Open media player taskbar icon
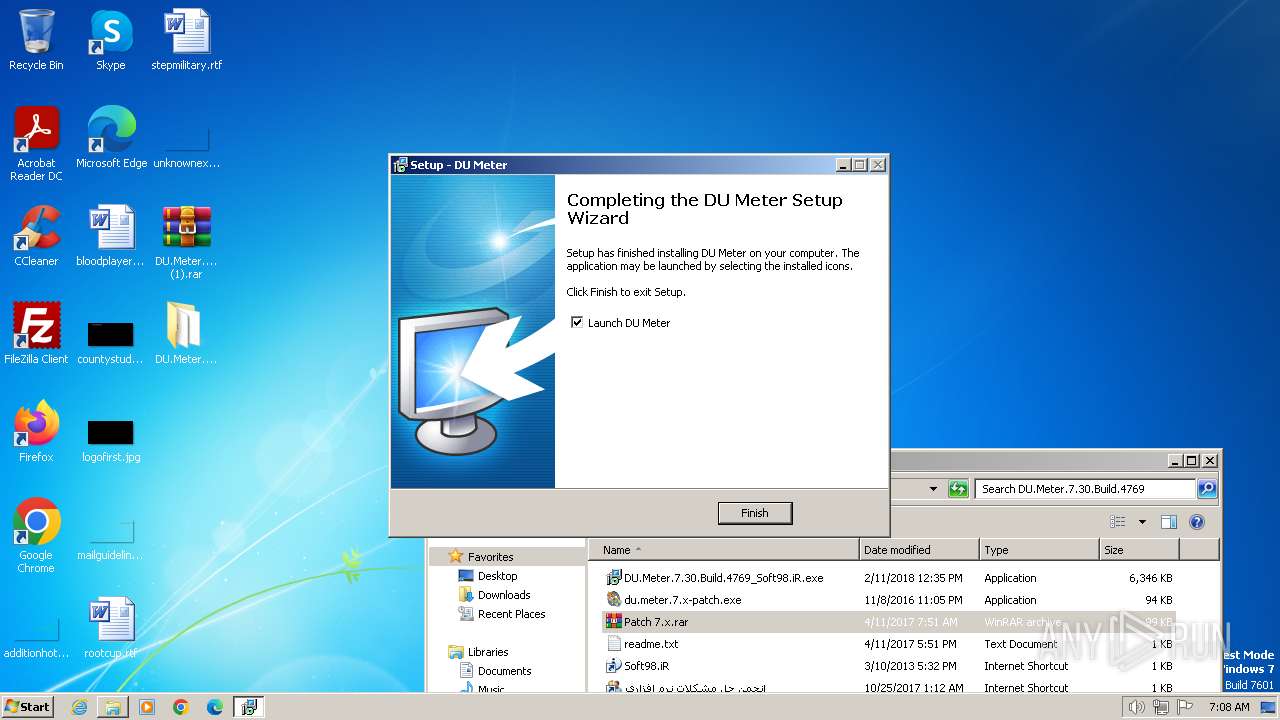This screenshot has height=720, width=1280. (147, 707)
